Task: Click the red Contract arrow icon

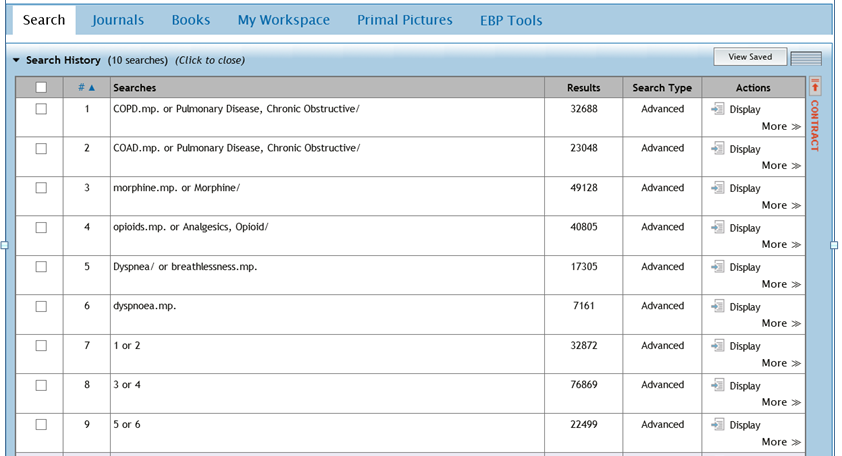Action: (815, 87)
